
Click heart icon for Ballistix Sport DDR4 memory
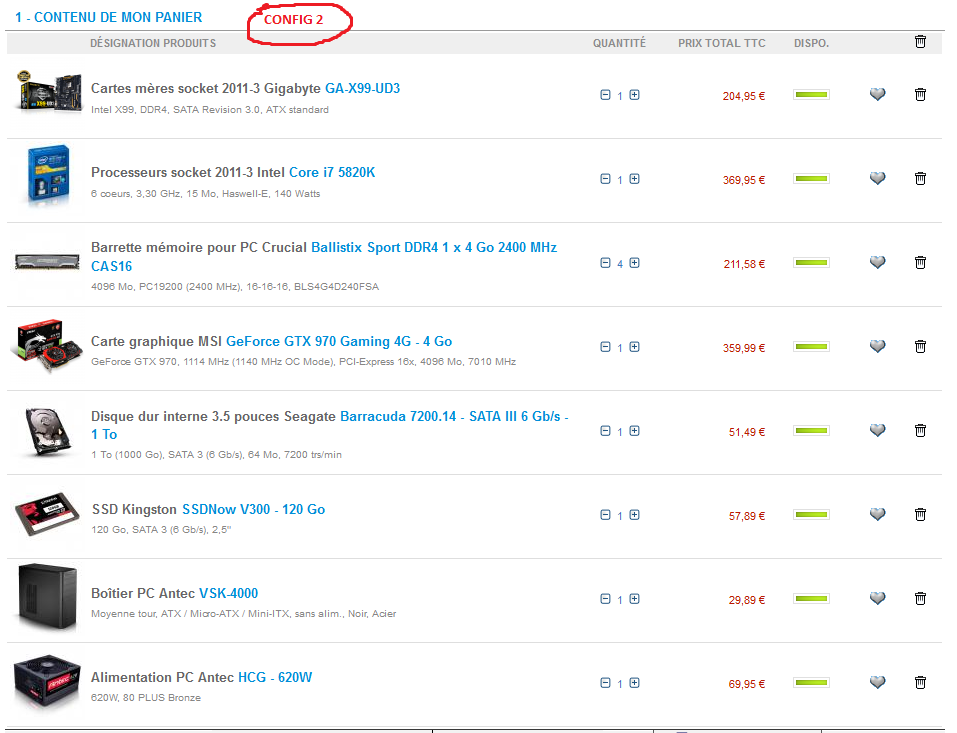coord(878,262)
